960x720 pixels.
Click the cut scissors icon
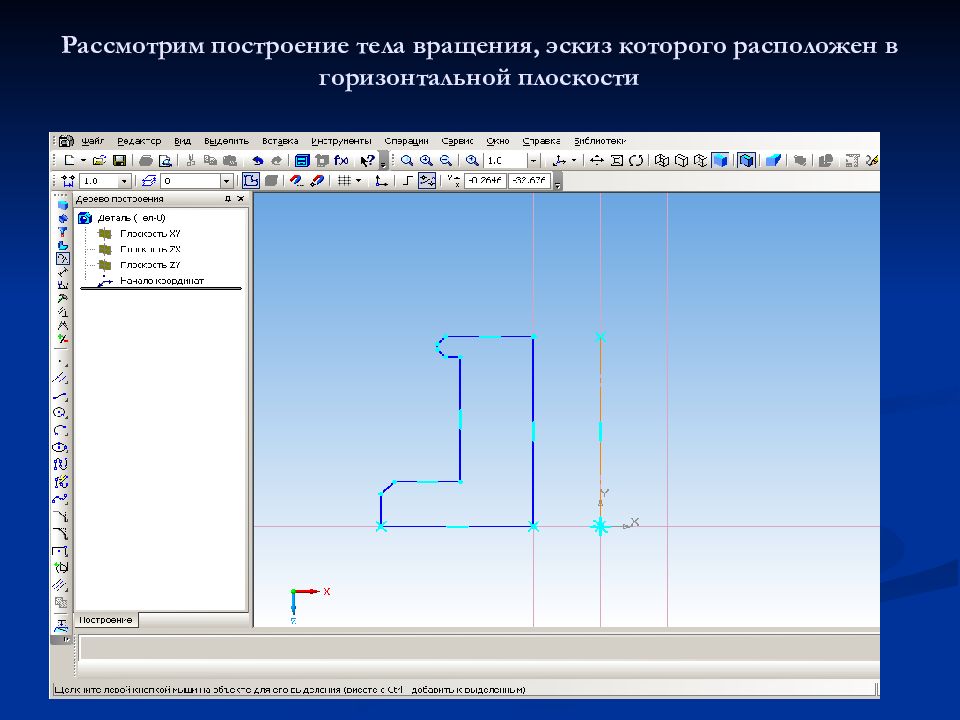pos(191,160)
